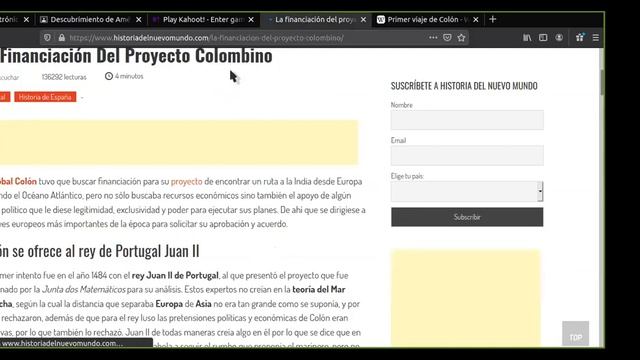Image resolution: width=640 pixels, height=360 pixels.
Task: Open the Firefox account icon
Action: pyautogui.click(x=559, y=38)
